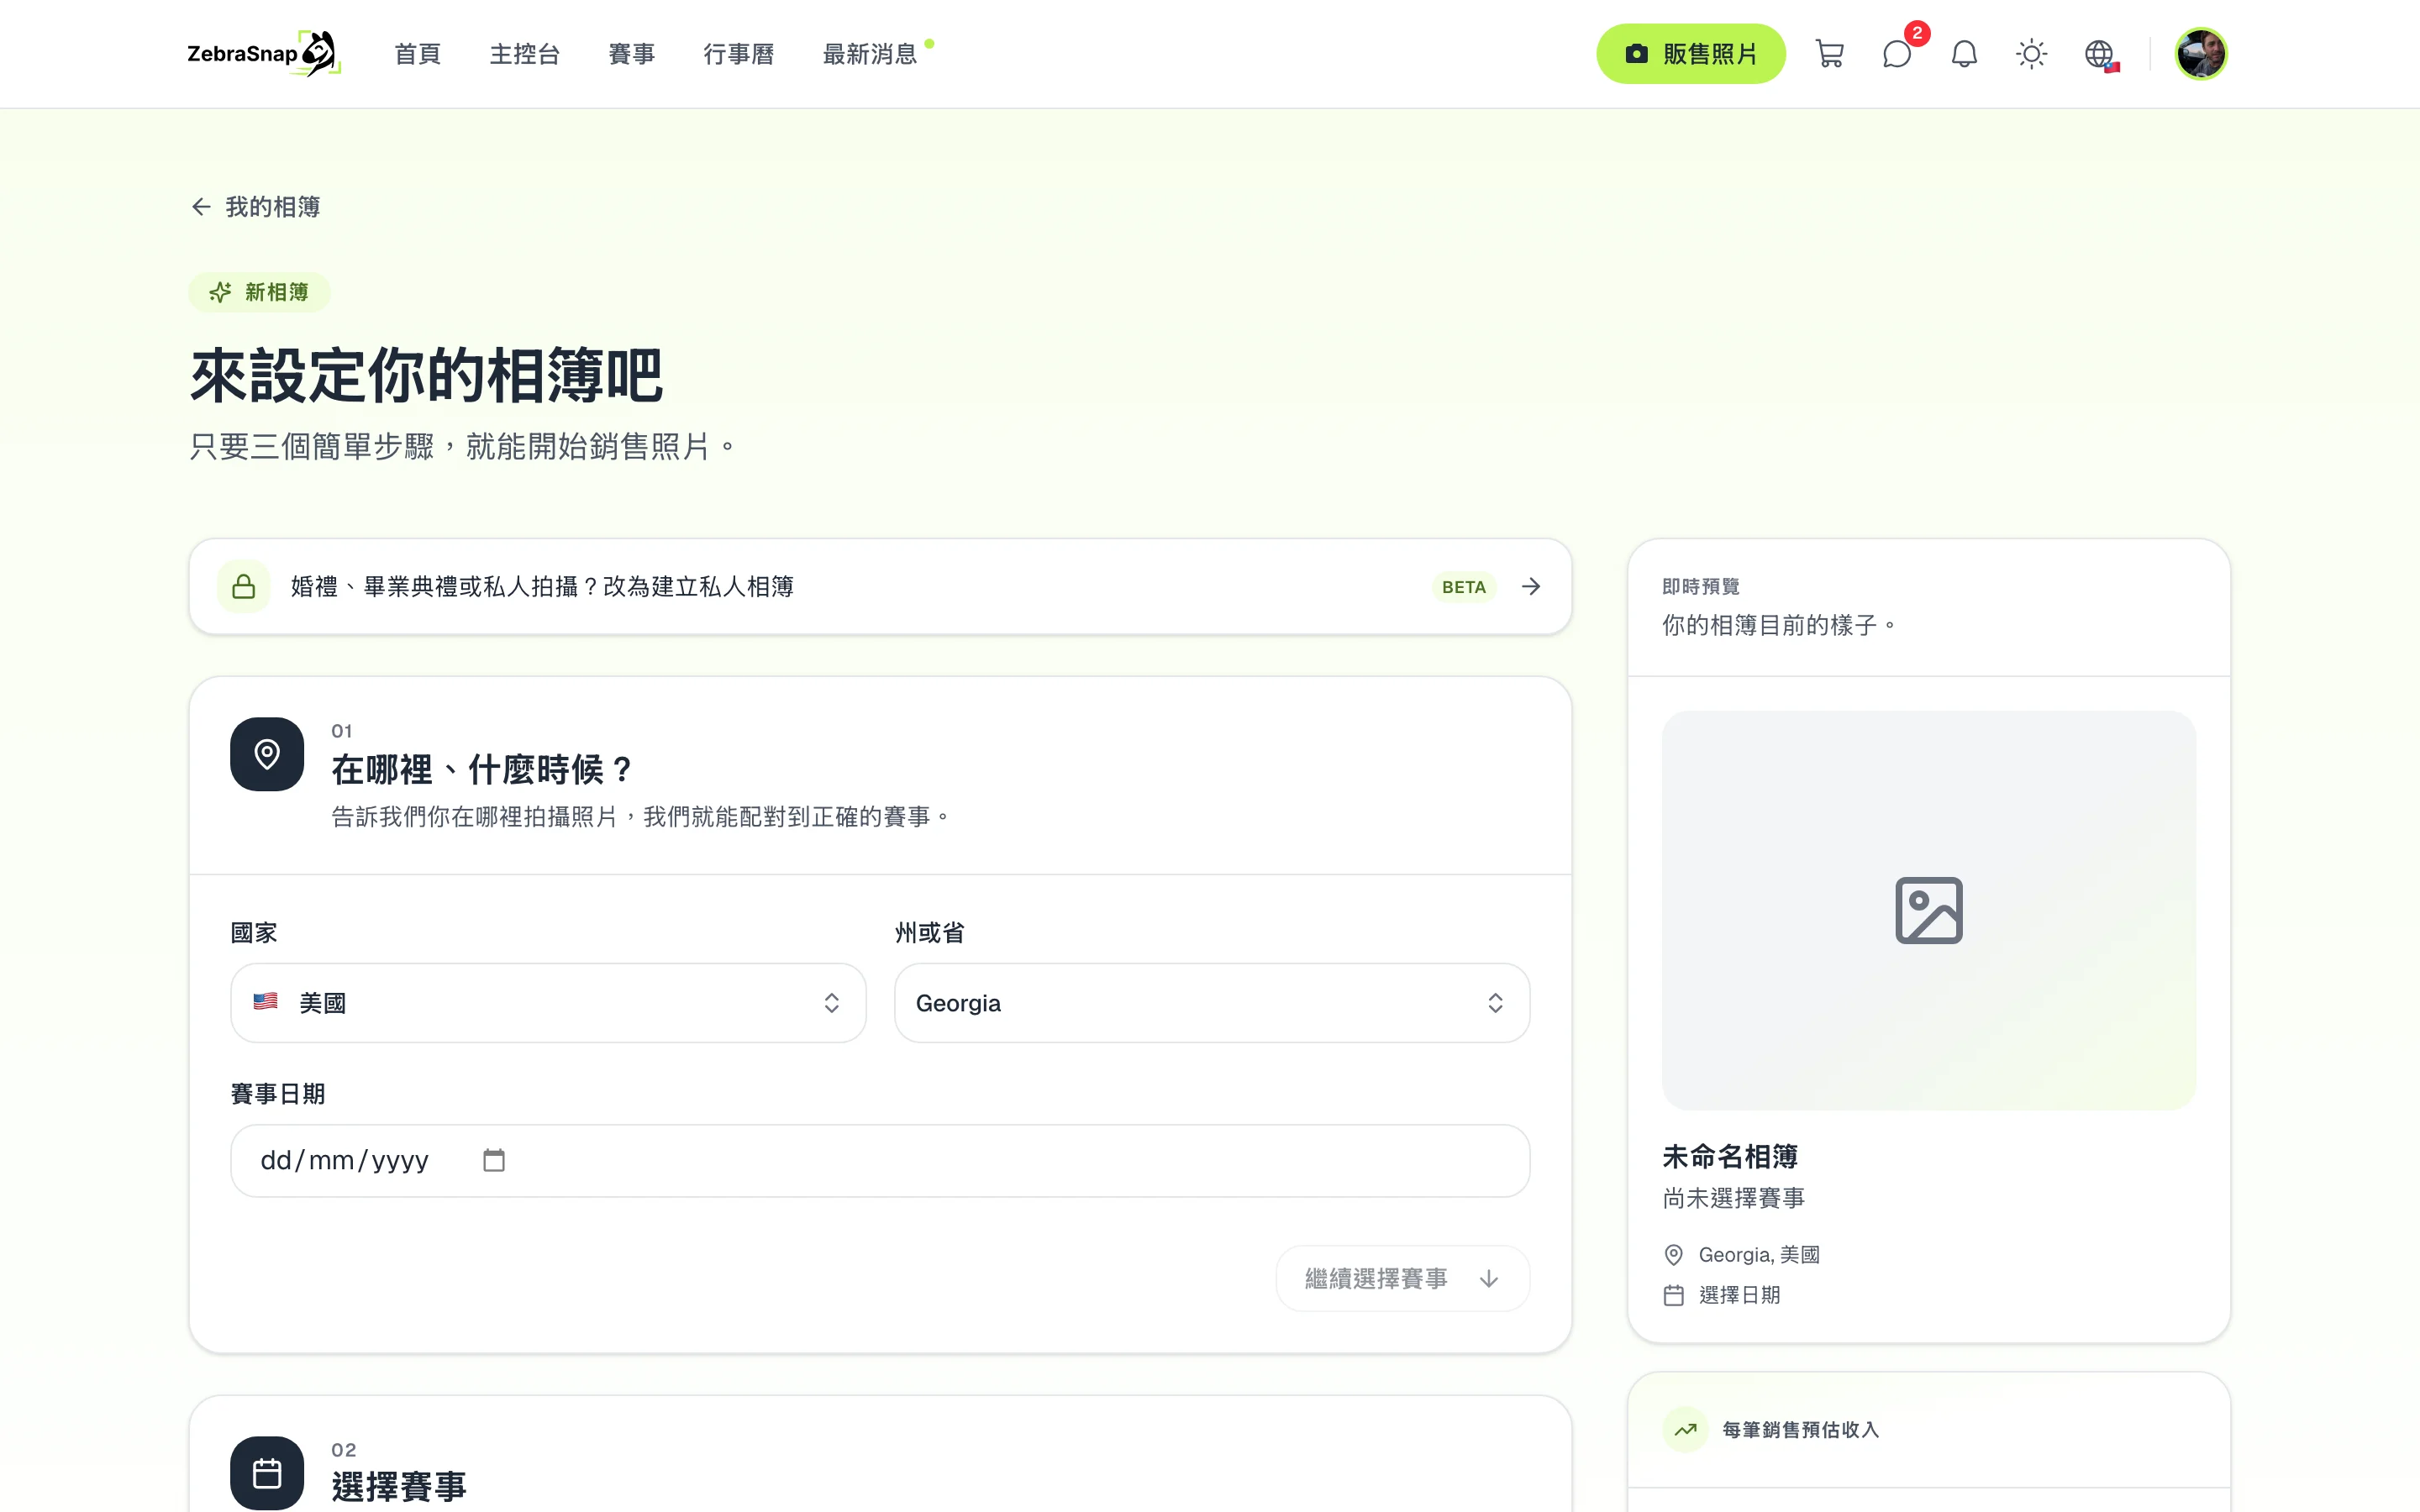Click the lock icon in private album banner

244,587
